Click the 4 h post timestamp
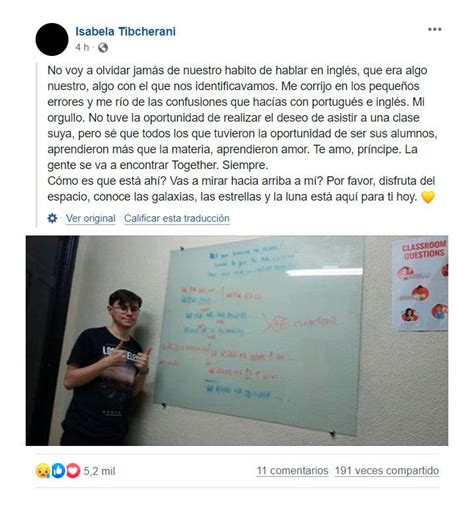The width and height of the screenshot is (474, 515). point(82,47)
